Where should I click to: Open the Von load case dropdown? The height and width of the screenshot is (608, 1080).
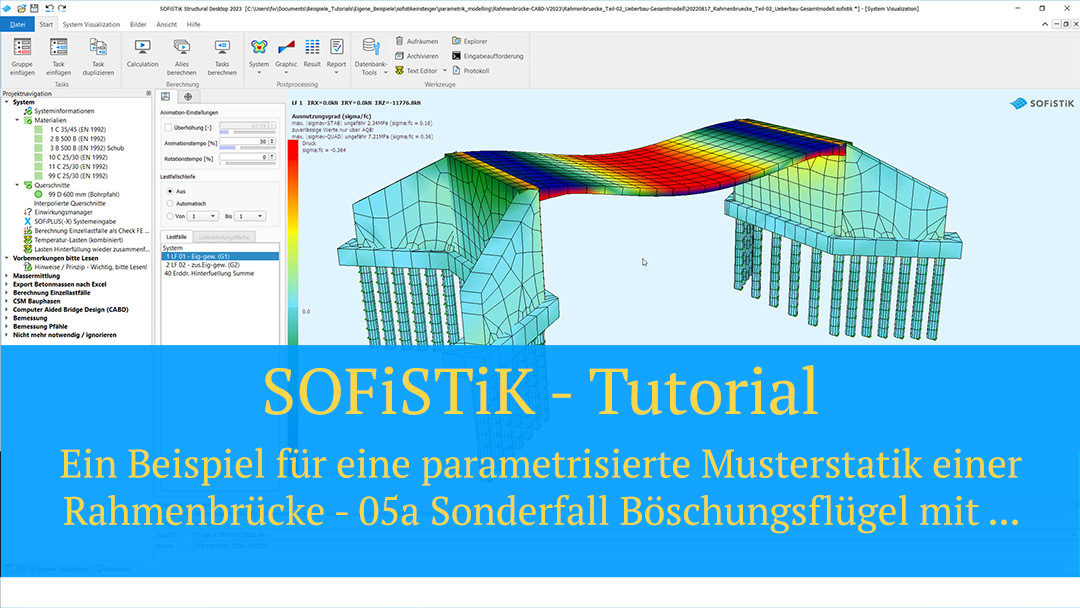point(204,215)
